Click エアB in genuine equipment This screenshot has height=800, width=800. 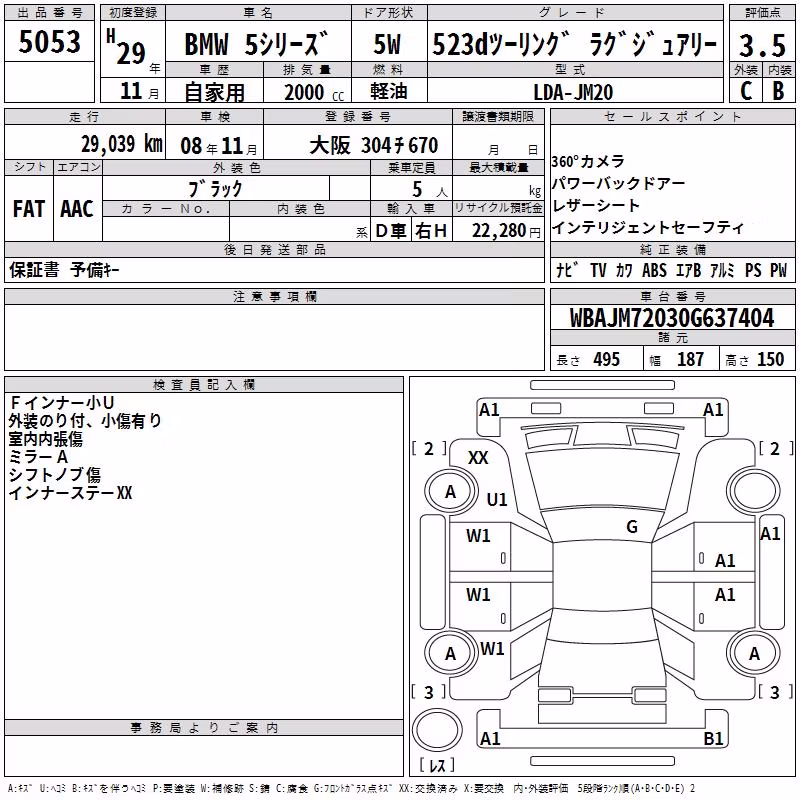pyautogui.click(x=688, y=270)
